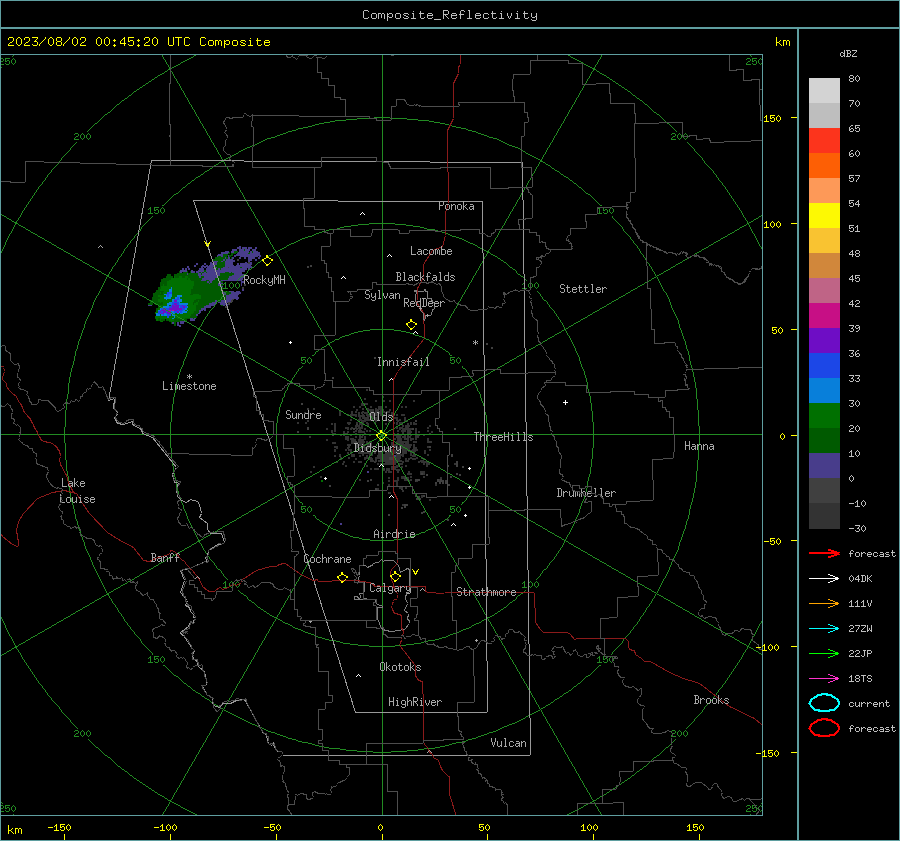Click the 'Sundre' map label
Screen dimensions: 900x841
(303, 414)
